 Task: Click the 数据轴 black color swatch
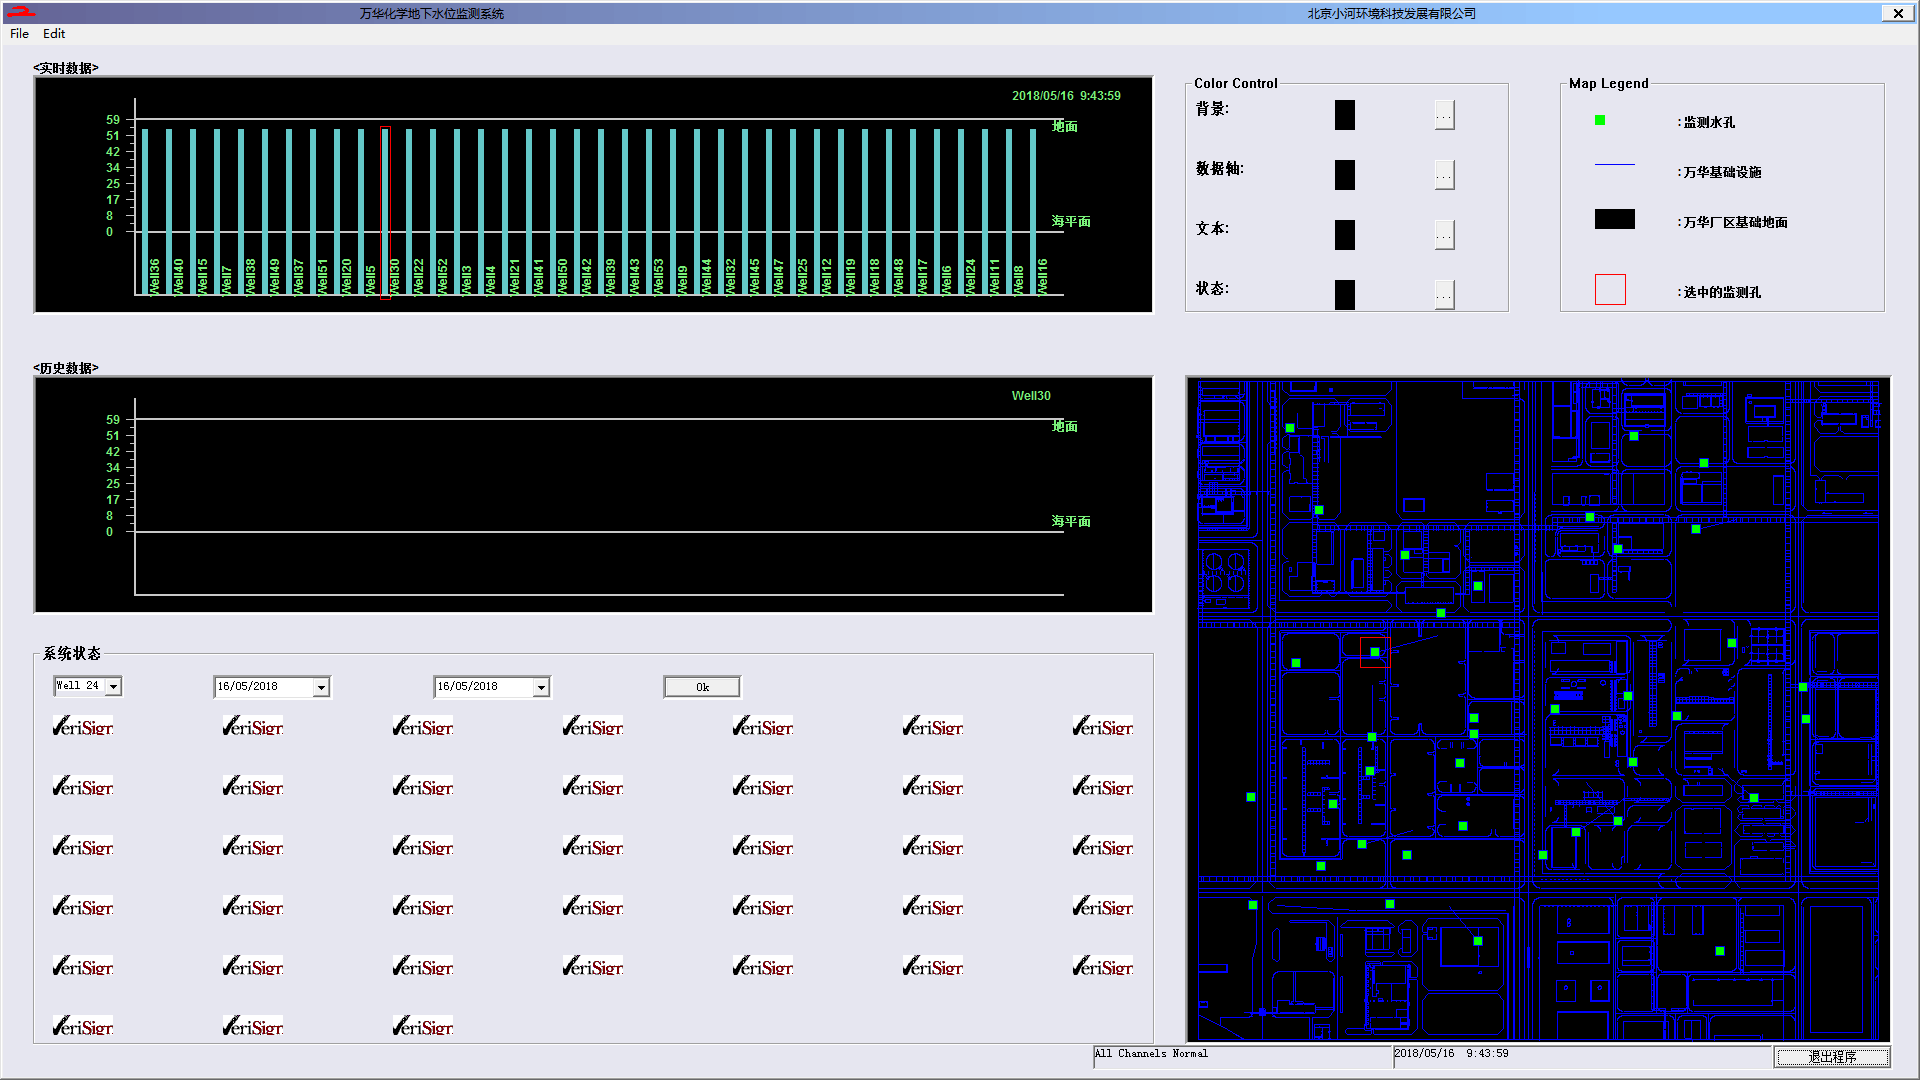tap(1345, 175)
